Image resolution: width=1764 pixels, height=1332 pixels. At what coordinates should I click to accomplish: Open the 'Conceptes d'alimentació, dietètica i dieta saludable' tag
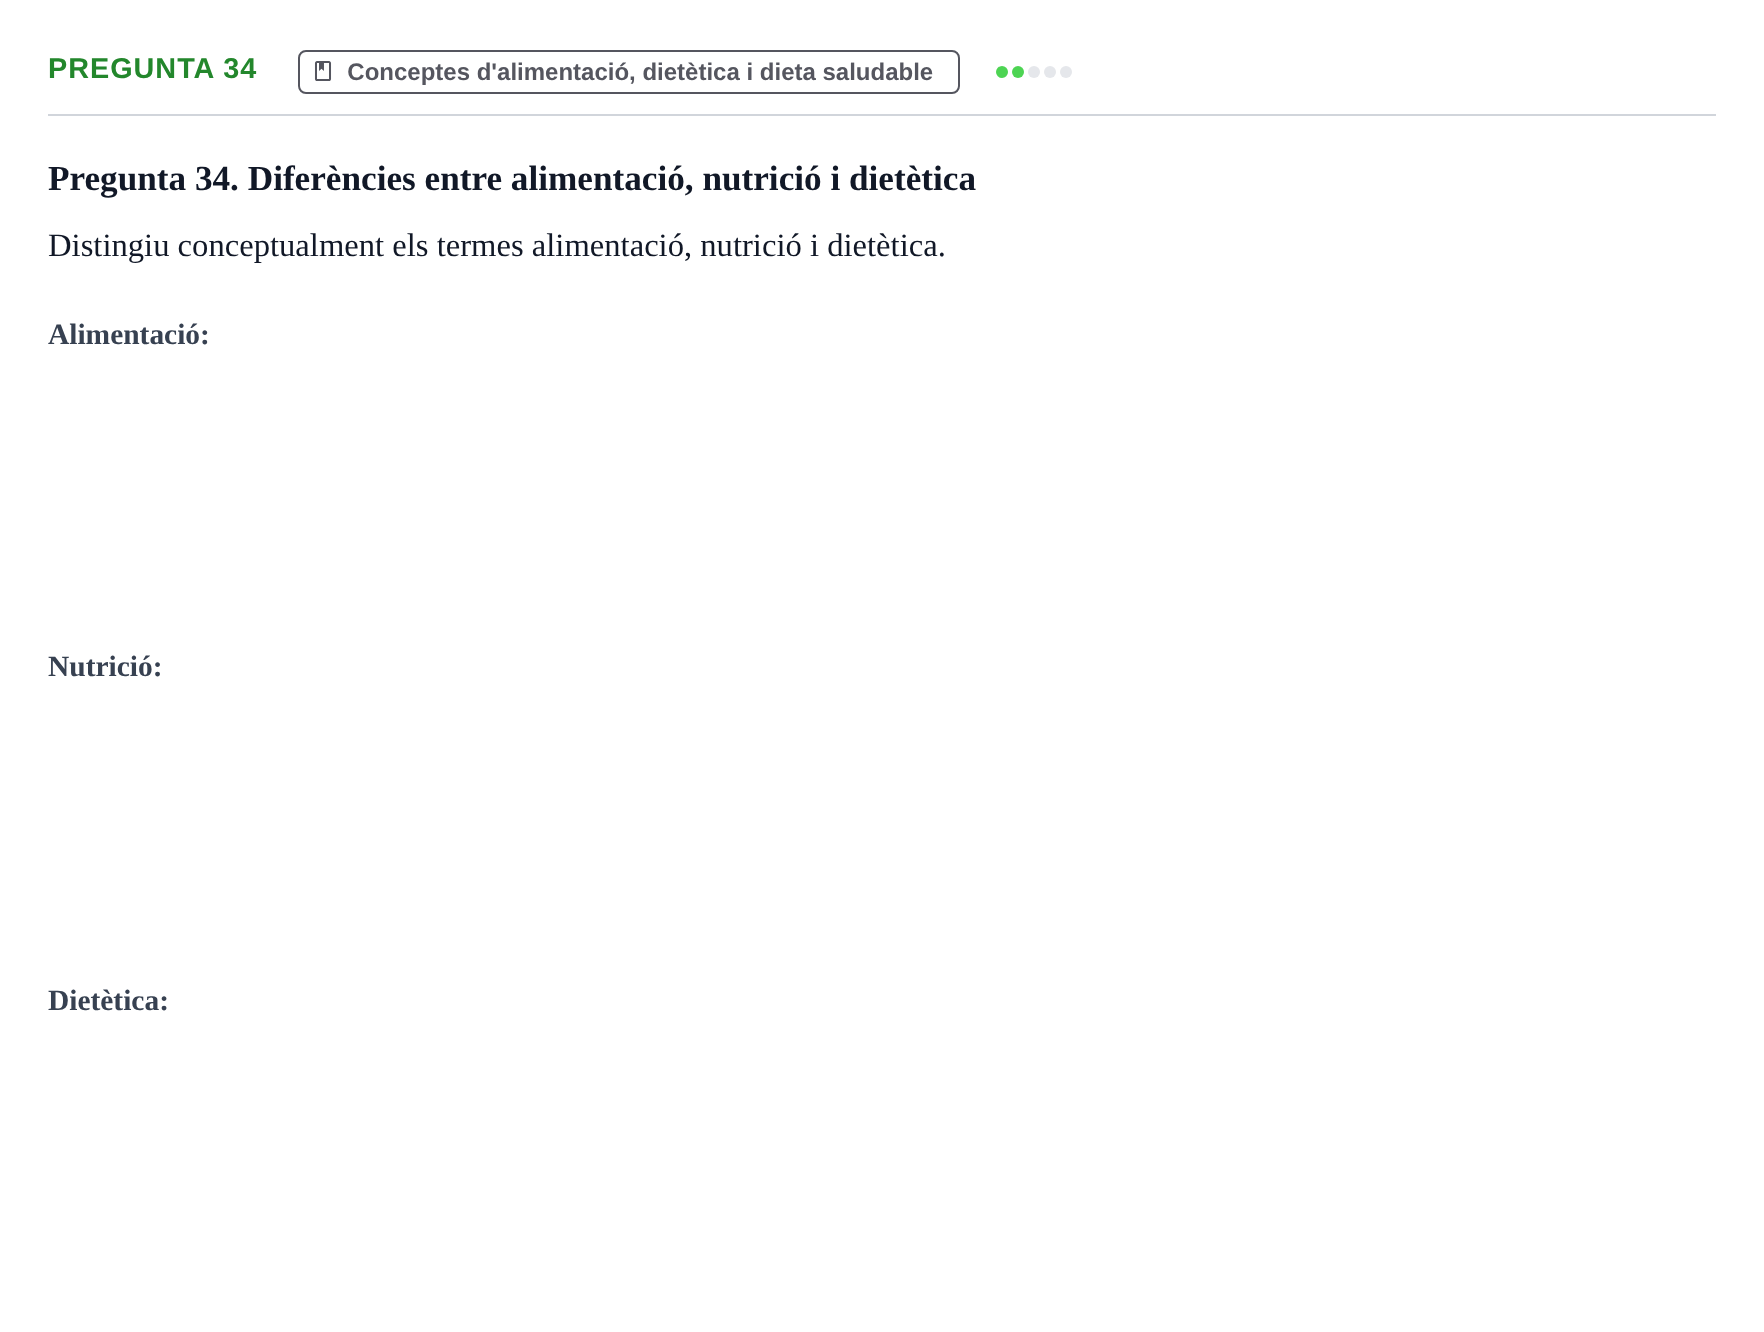pyautogui.click(x=628, y=72)
